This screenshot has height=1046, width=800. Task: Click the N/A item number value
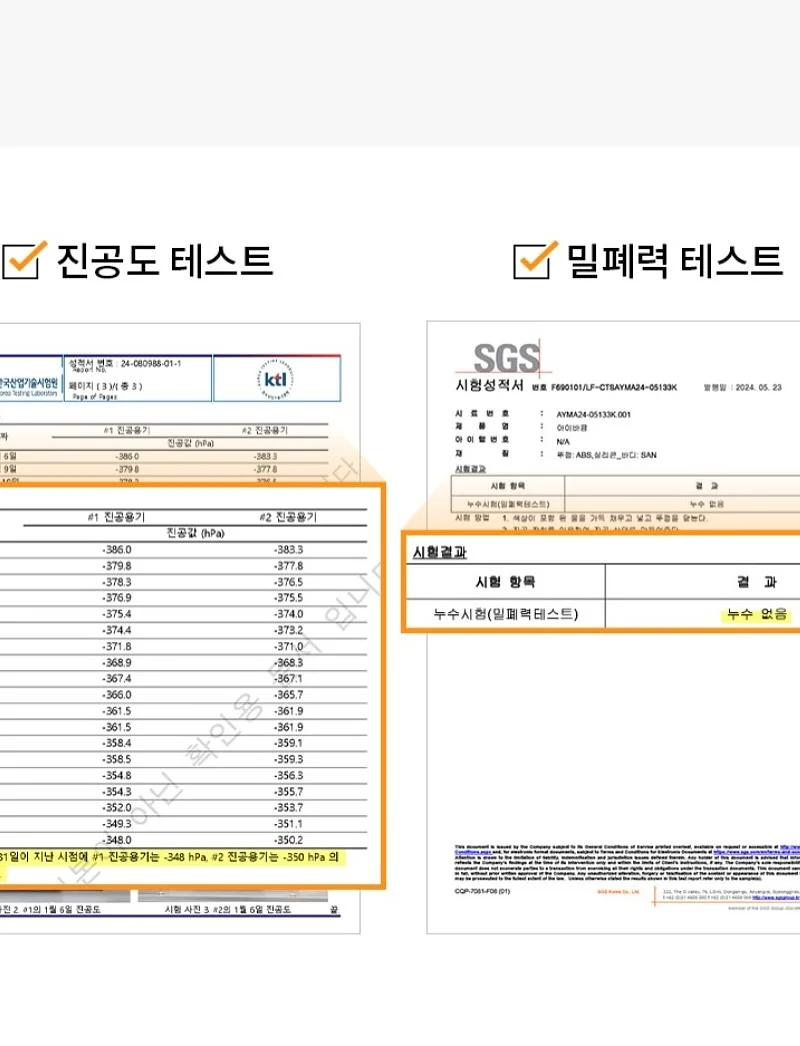click(x=563, y=442)
